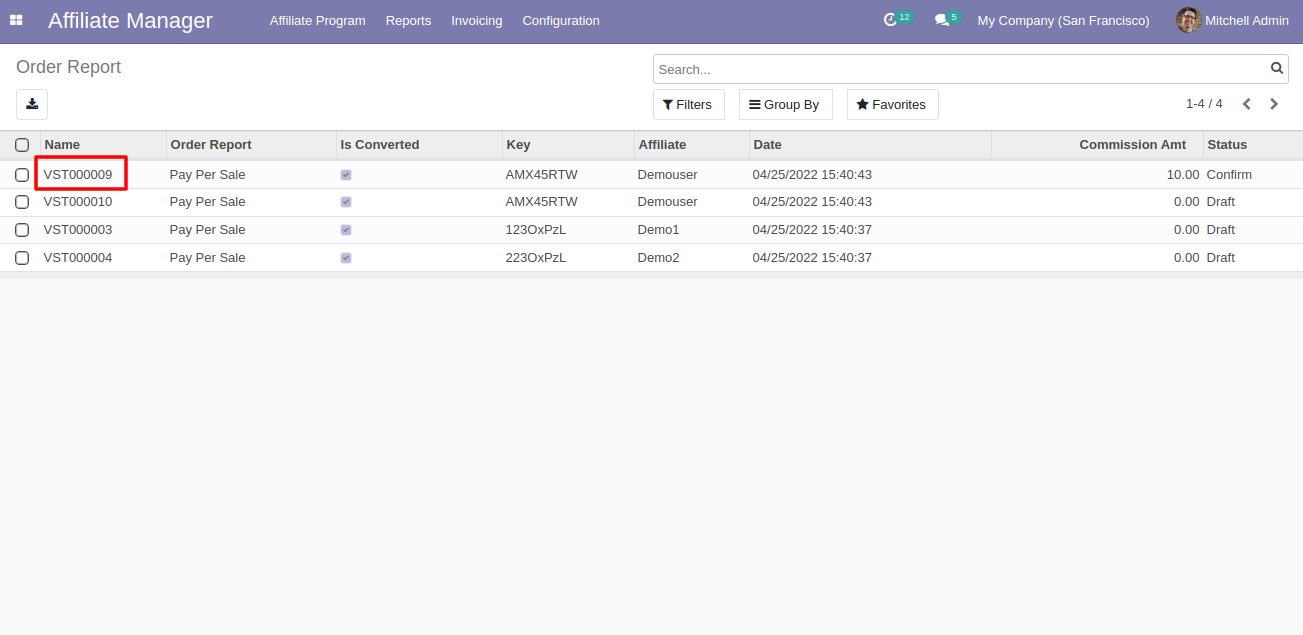1303x635 pixels.
Task: Click the download export icon button
Action: click(x=32, y=104)
